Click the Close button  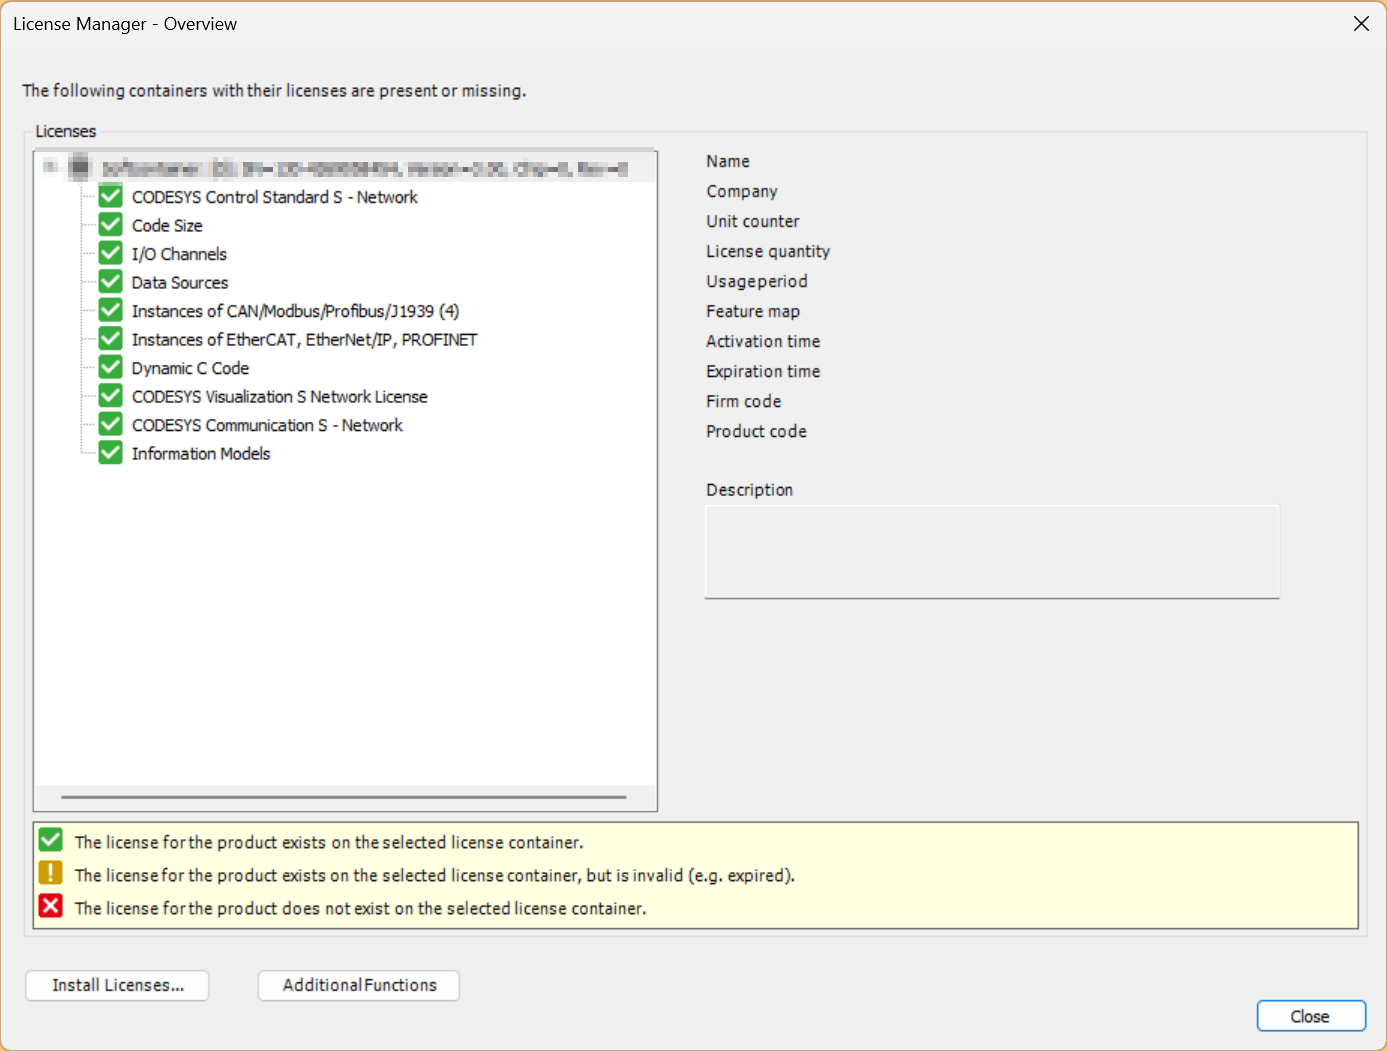tap(1311, 1016)
